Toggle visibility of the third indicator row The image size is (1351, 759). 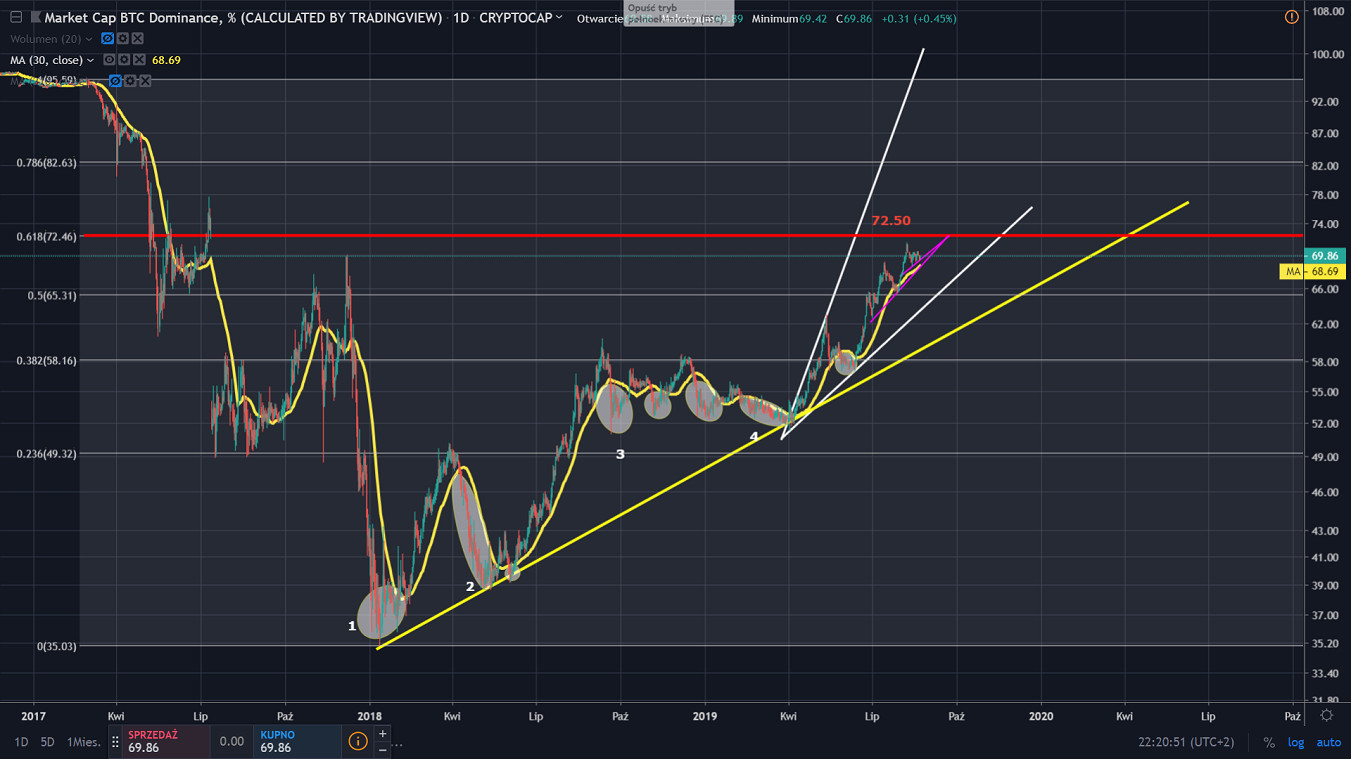[x=116, y=80]
